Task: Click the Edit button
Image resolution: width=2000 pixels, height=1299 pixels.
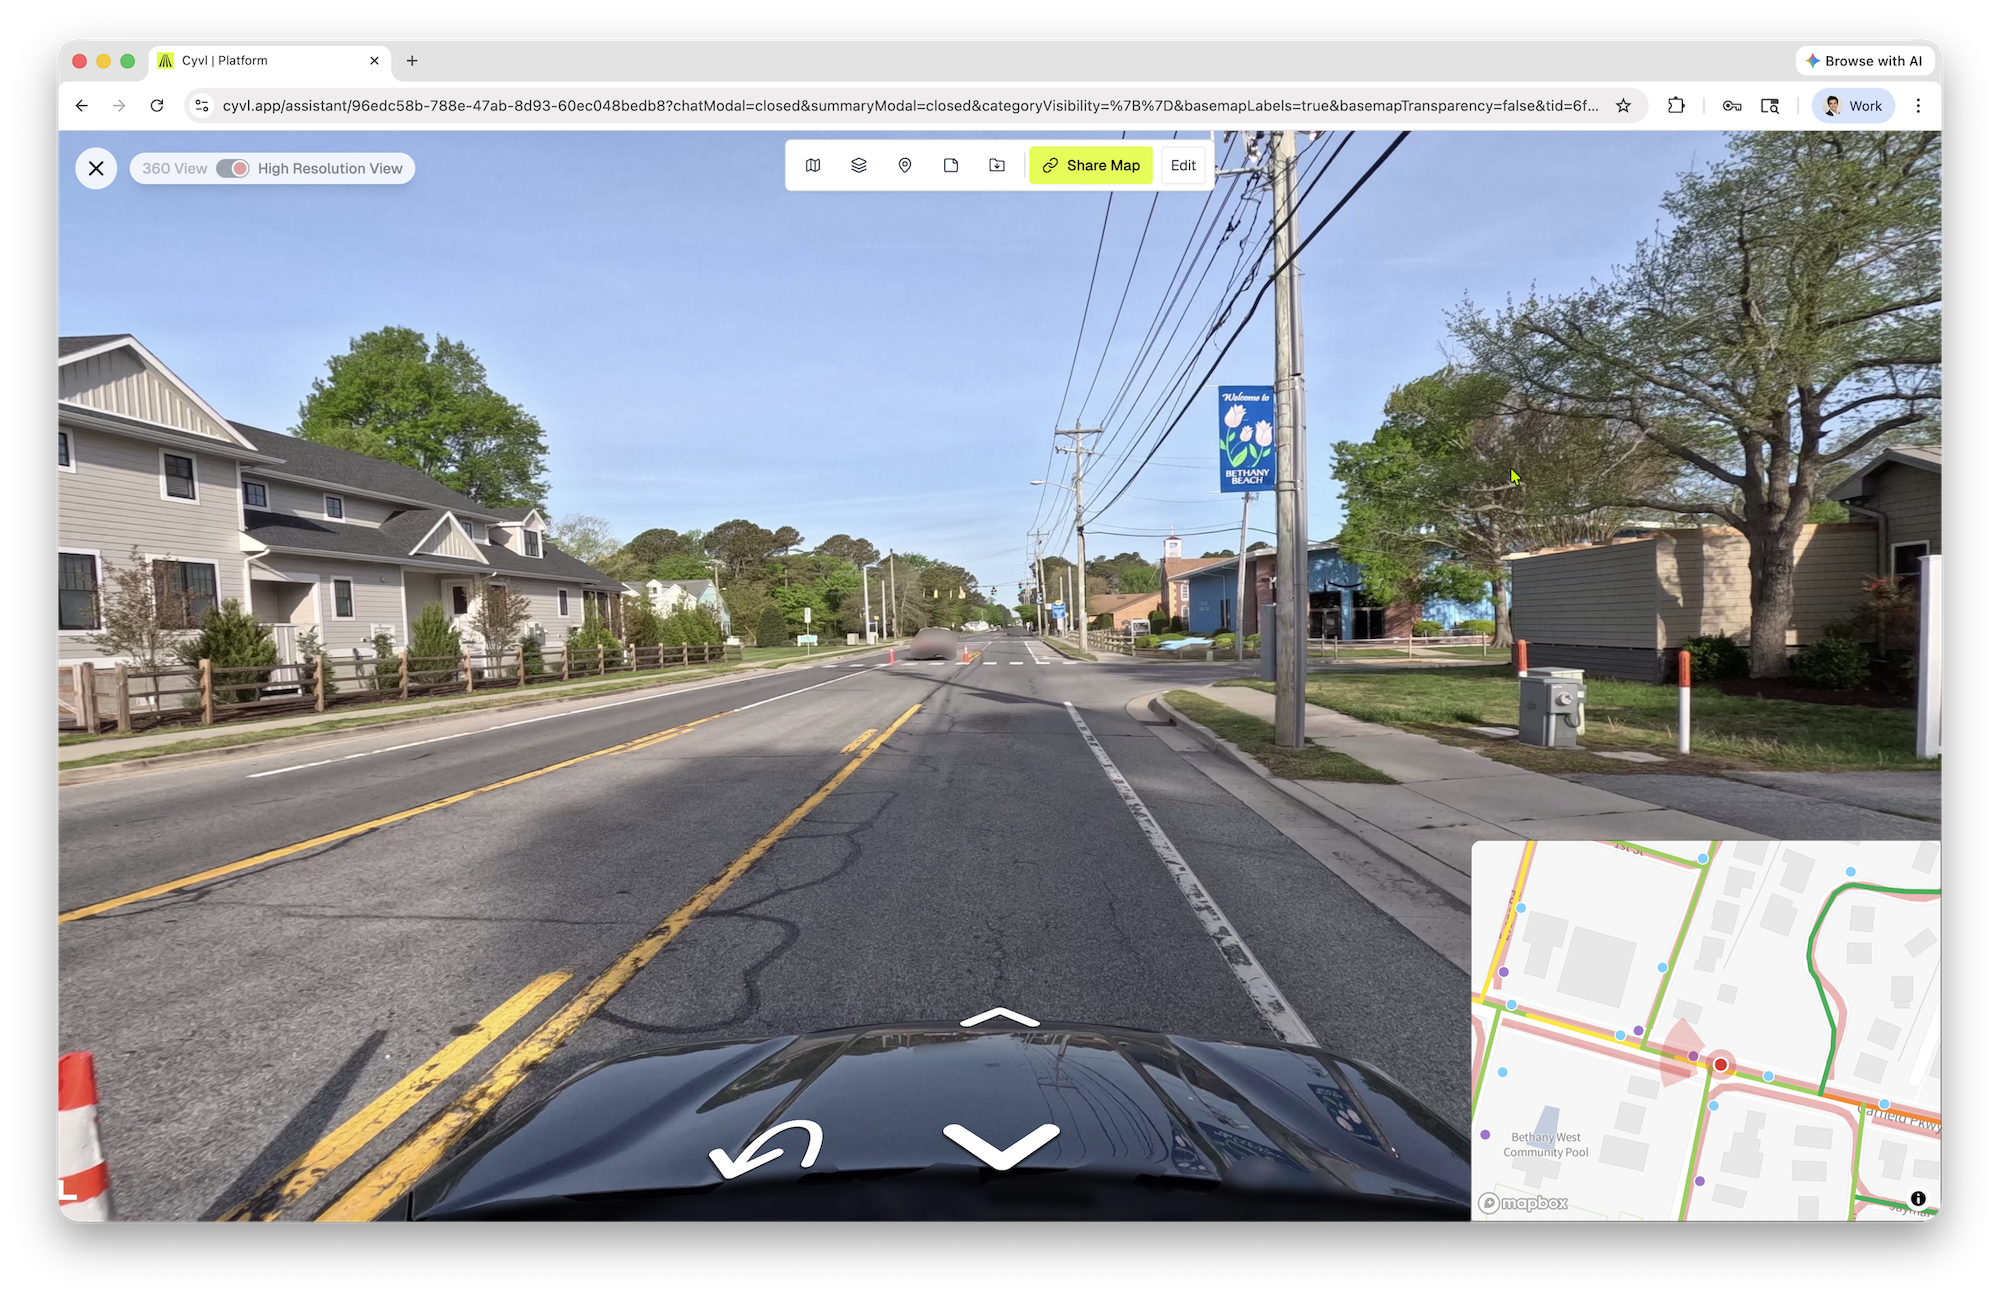Action: [x=1183, y=166]
